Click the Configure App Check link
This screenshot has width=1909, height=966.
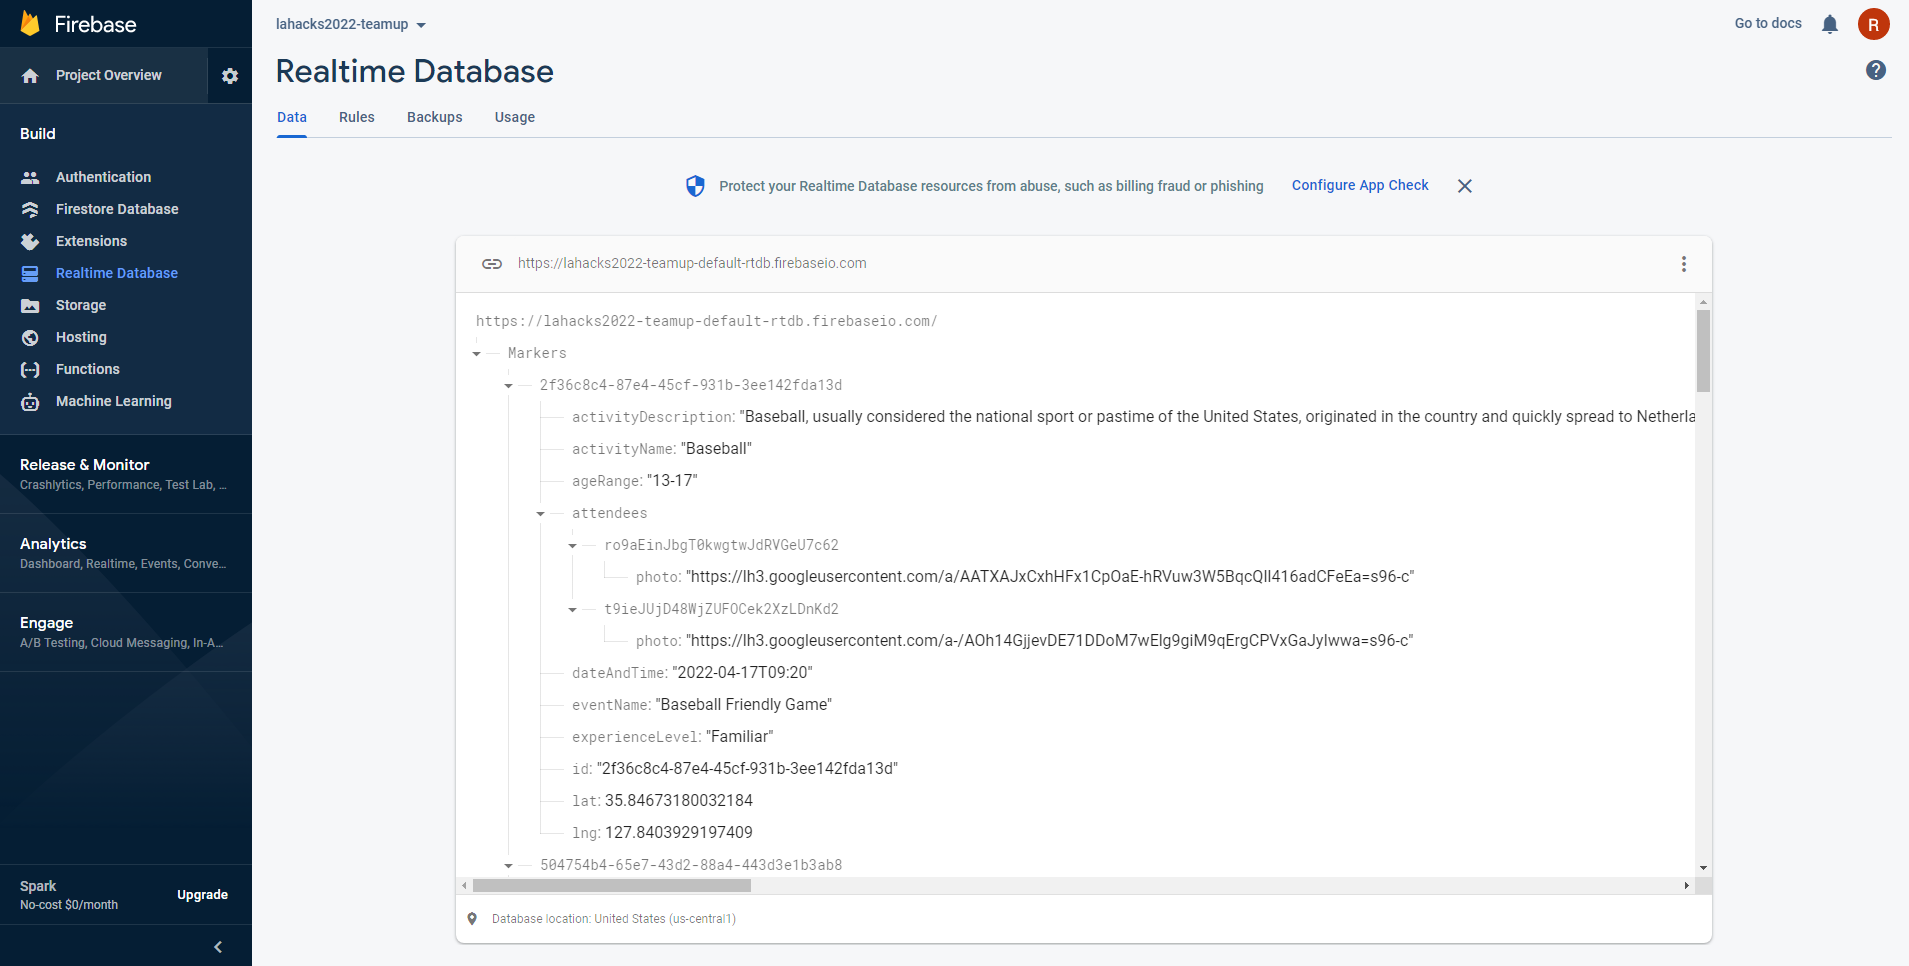1359,185
